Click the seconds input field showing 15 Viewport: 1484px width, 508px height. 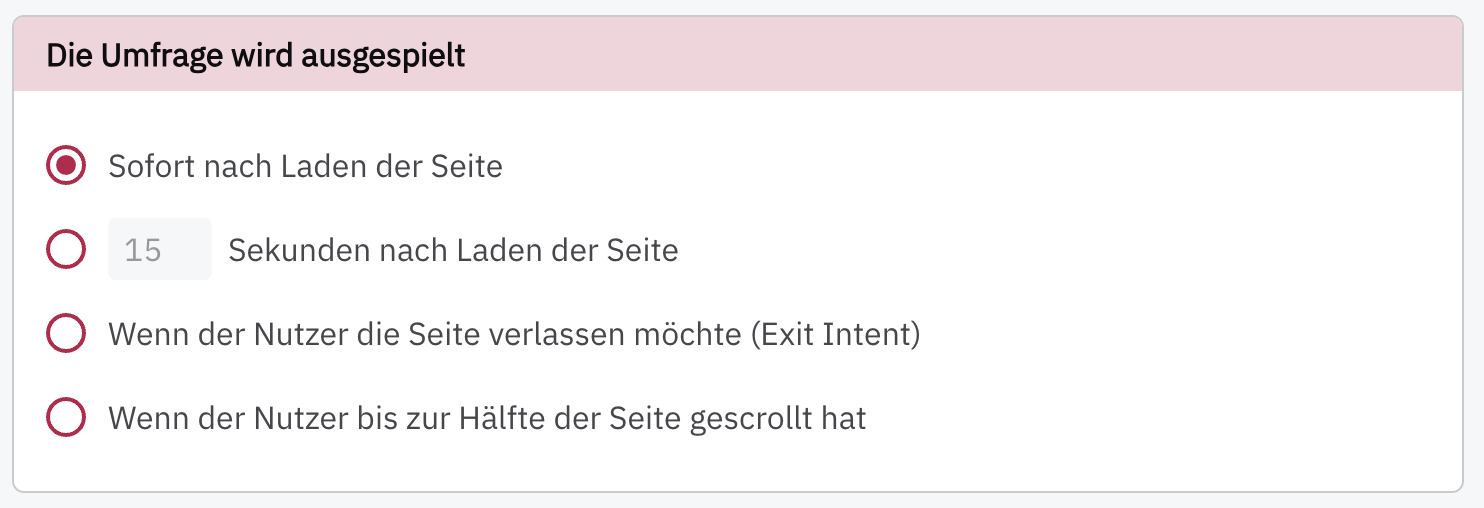click(x=160, y=250)
